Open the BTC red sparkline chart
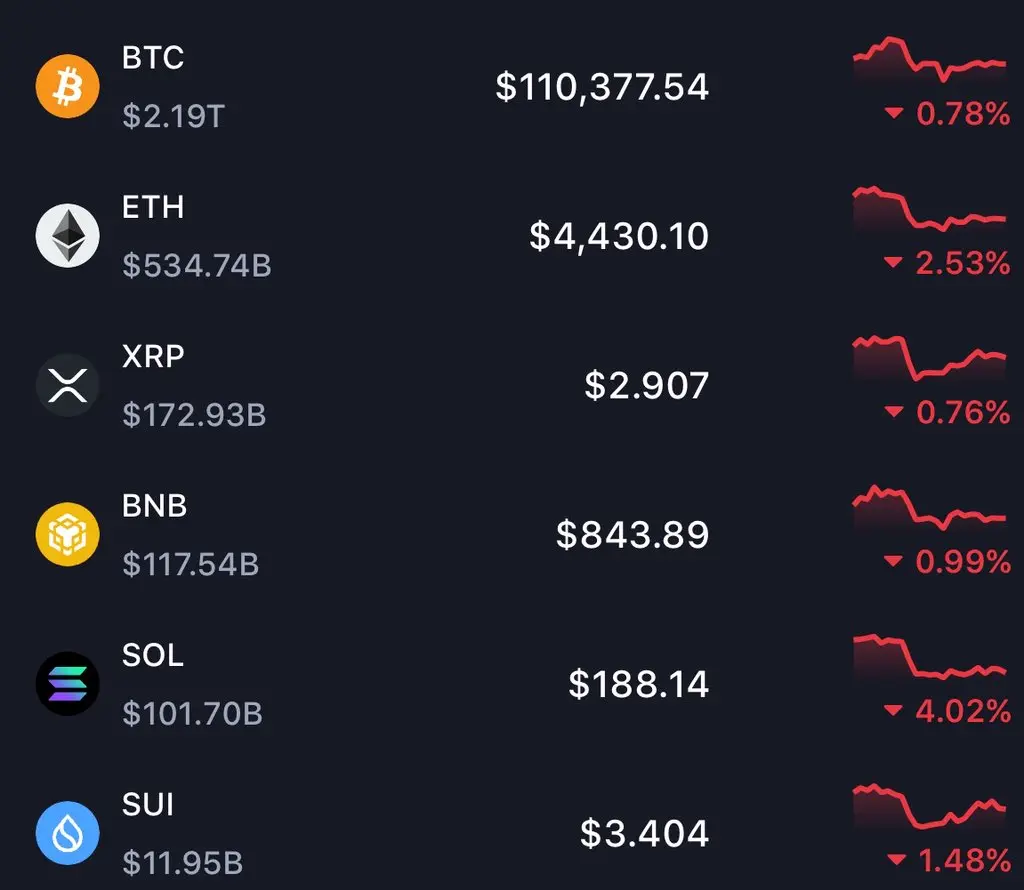Image resolution: width=1024 pixels, height=890 pixels. [x=929, y=59]
